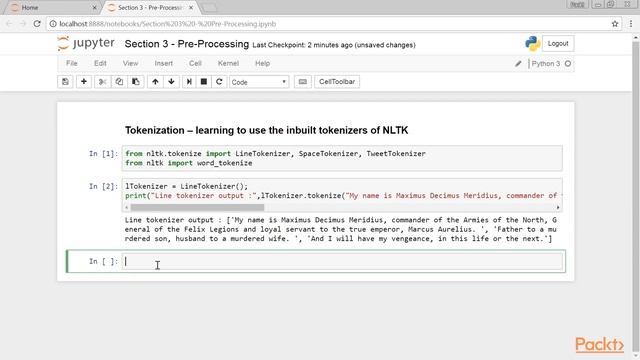Image resolution: width=640 pixels, height=360 pixels.
Task: Click the Python logo icon
Action: point(532,44)
